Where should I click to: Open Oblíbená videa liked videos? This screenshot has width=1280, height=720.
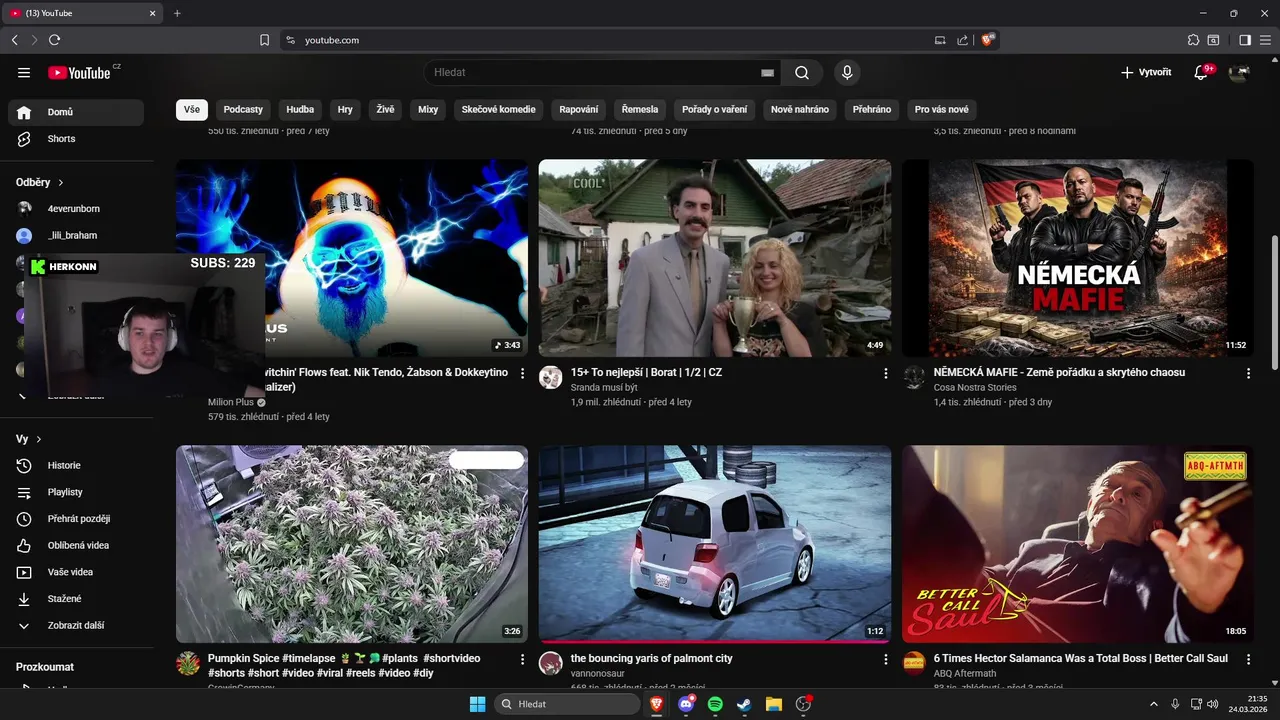pyautogui.click(x=76, y=545)
